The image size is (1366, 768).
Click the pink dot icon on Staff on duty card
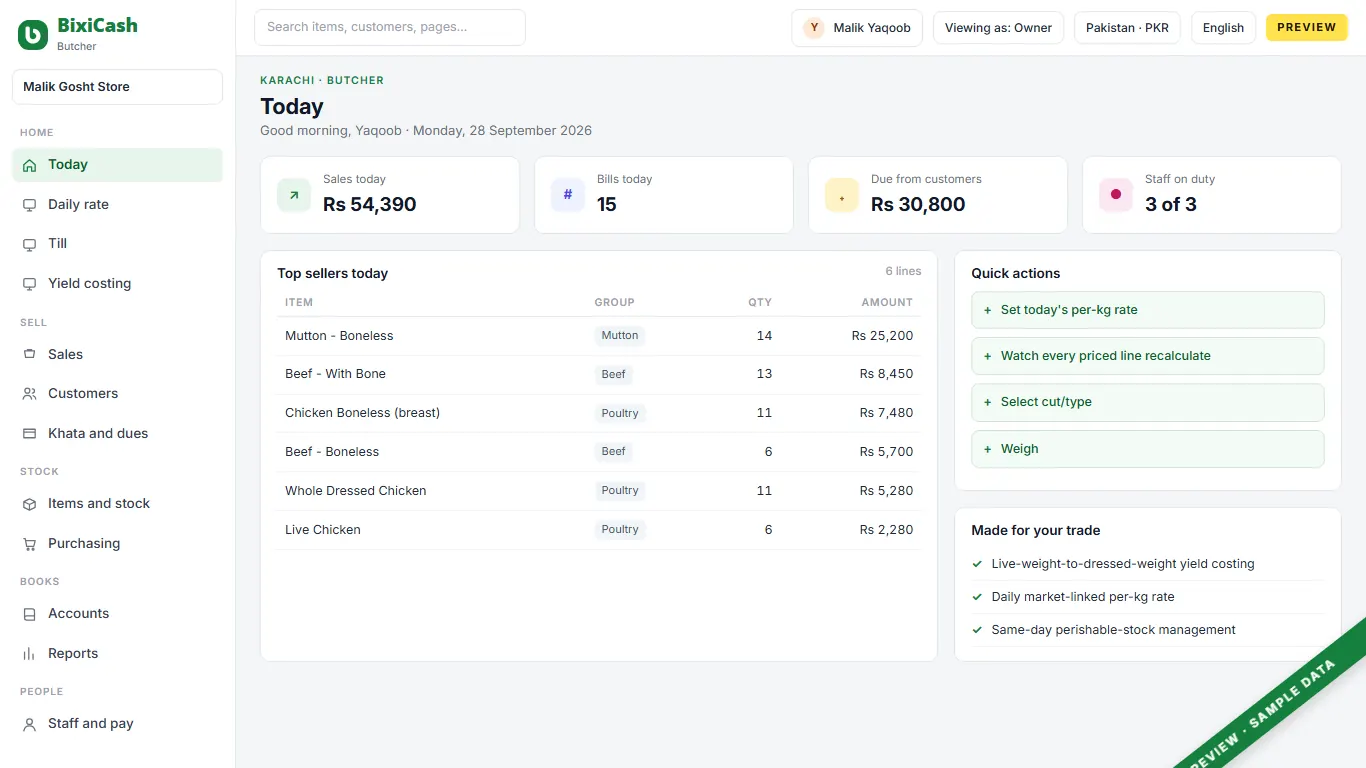(1116, 195)
